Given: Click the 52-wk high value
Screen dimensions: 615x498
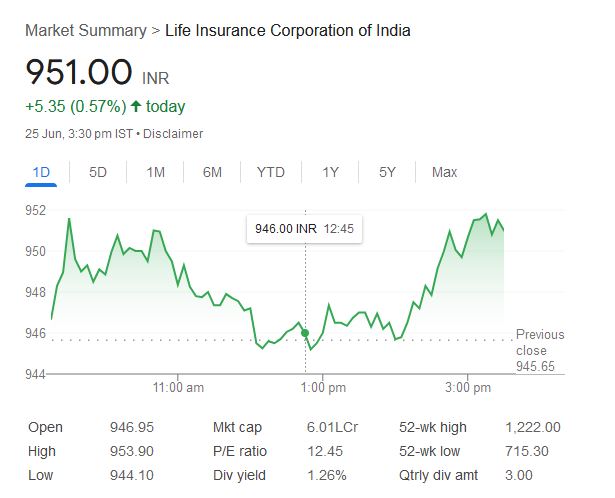Looking at the screenshot, I should [535, 427].
